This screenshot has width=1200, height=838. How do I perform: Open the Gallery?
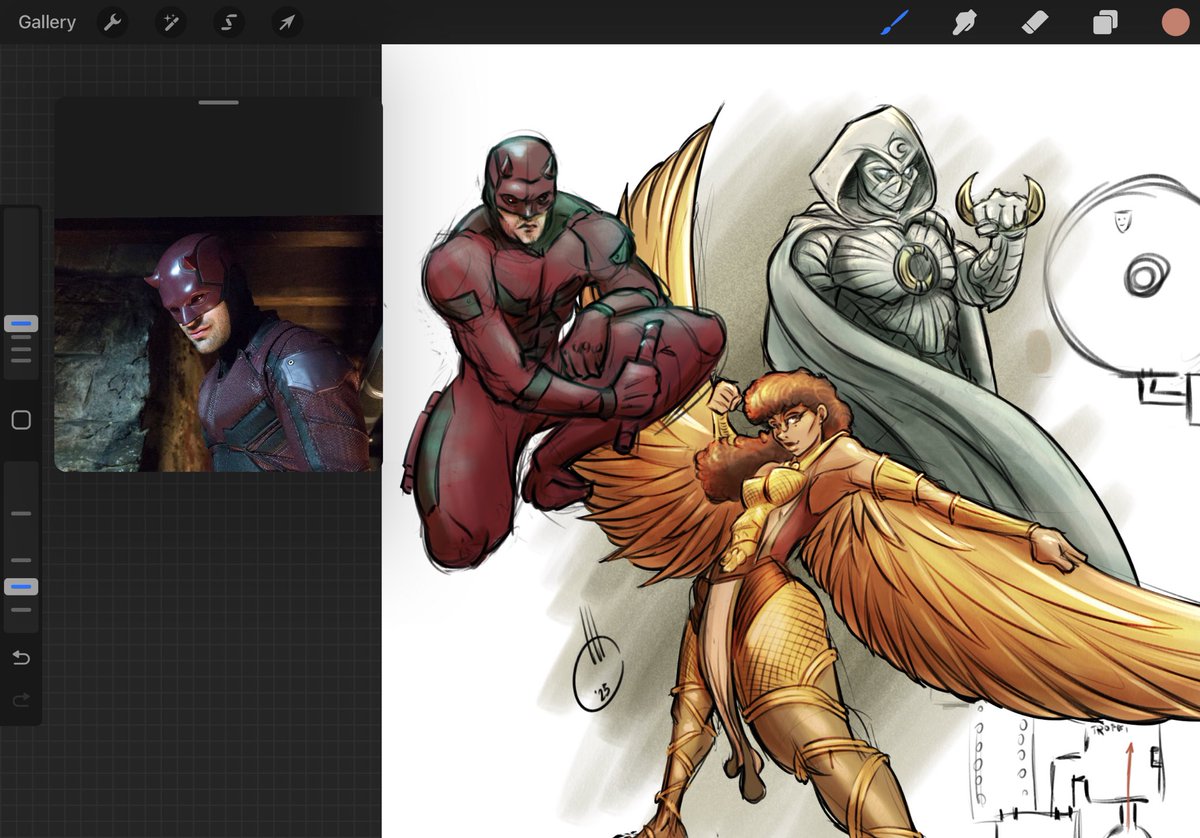47,22
